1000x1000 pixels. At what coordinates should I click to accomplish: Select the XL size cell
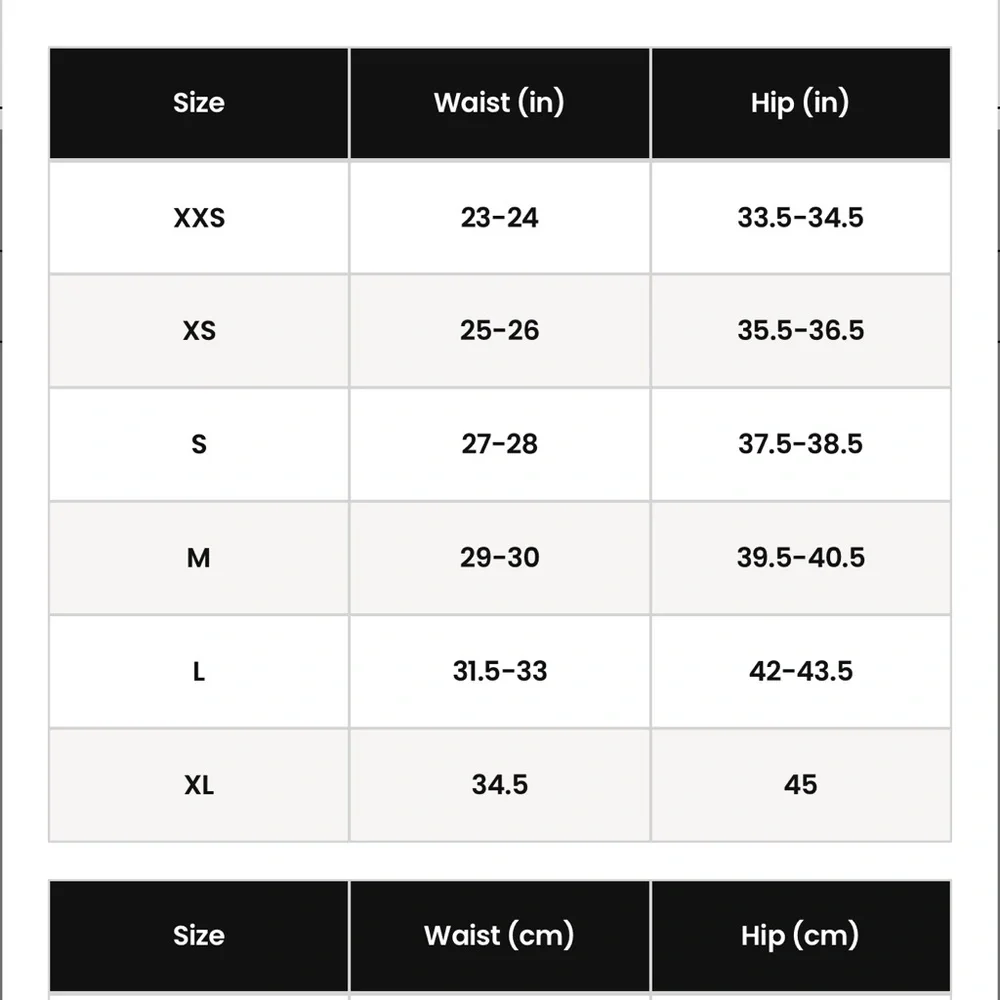(199, 785)
